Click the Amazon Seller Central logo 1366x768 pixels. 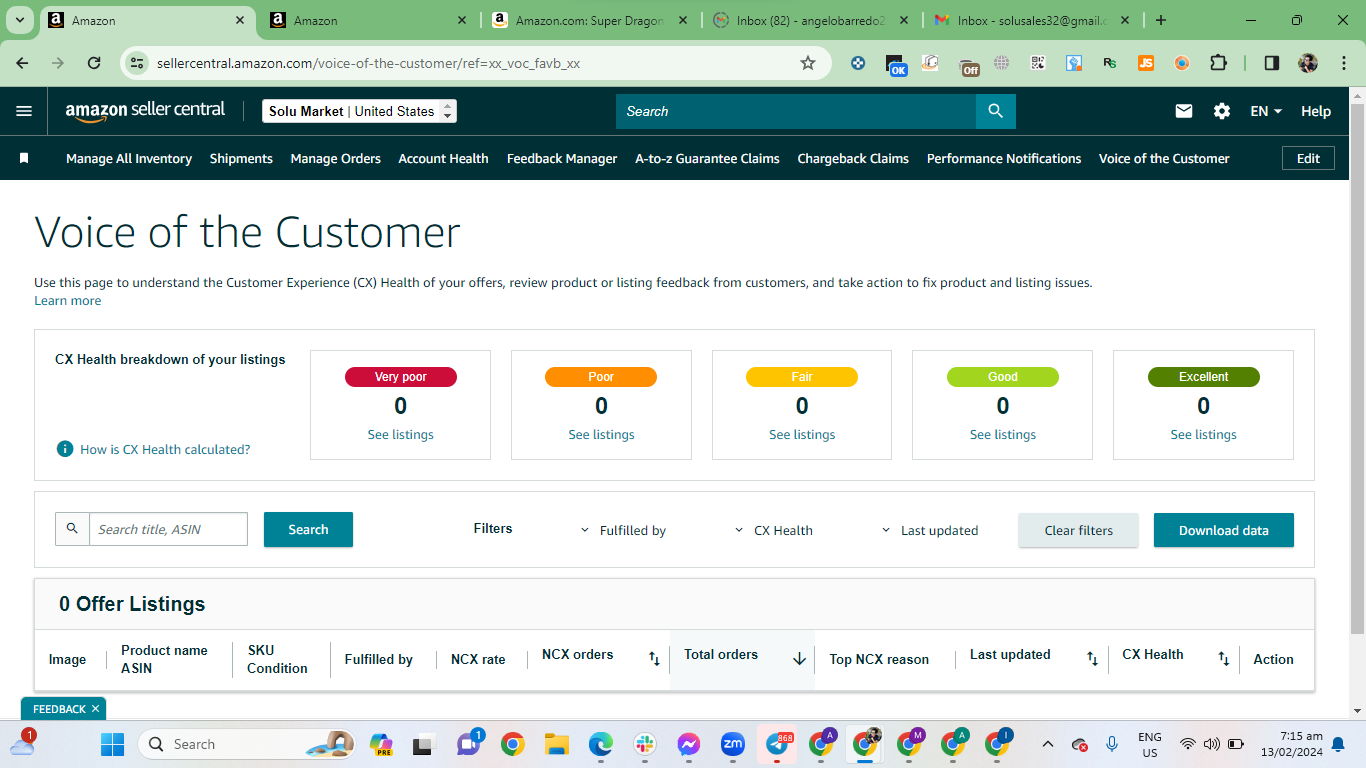145,111
